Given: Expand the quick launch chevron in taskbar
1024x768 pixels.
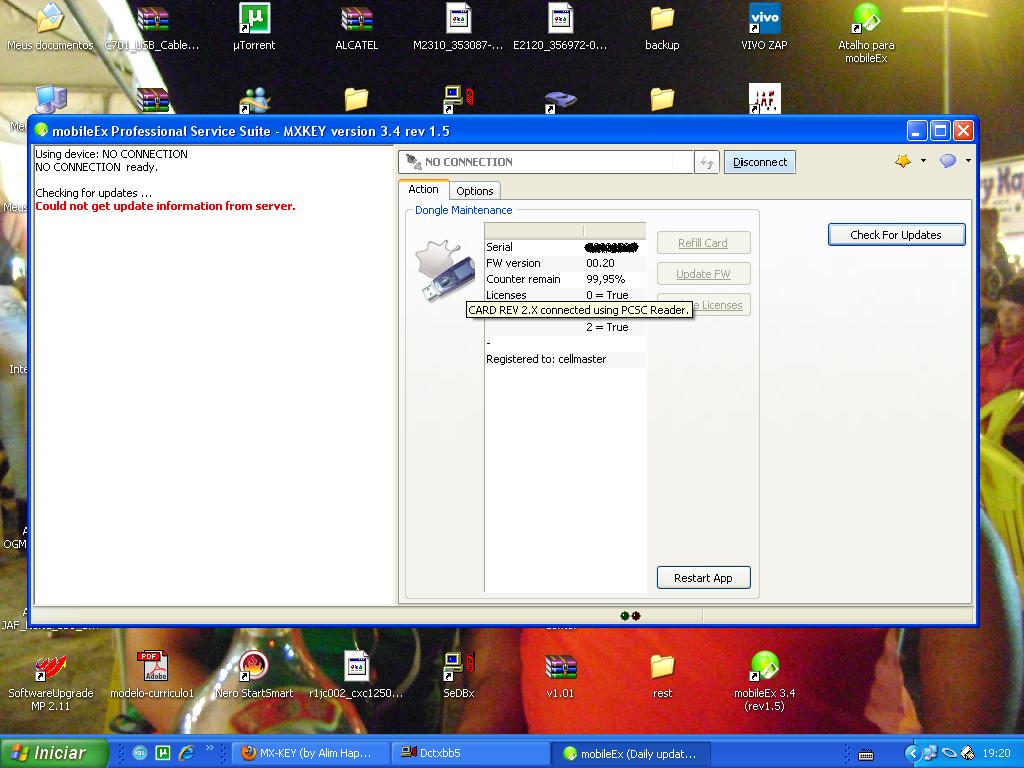Looking at the screenshot, I should 210,748.
